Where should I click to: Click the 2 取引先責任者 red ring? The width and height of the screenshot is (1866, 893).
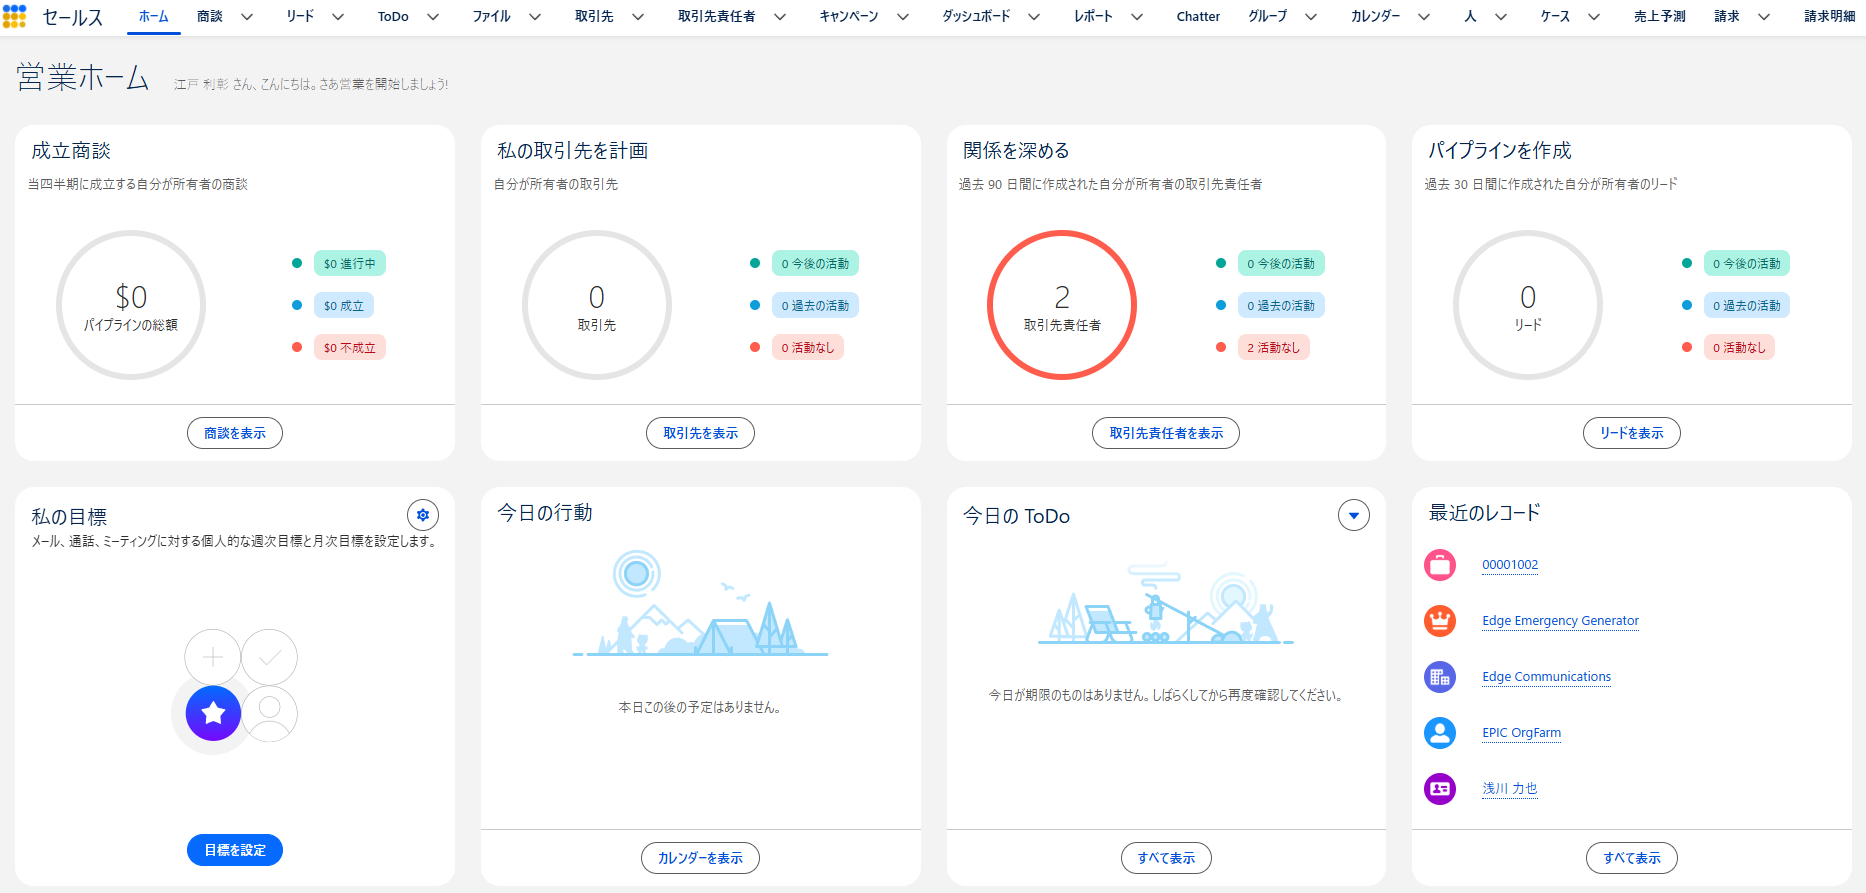click(x=1062, y=305)
